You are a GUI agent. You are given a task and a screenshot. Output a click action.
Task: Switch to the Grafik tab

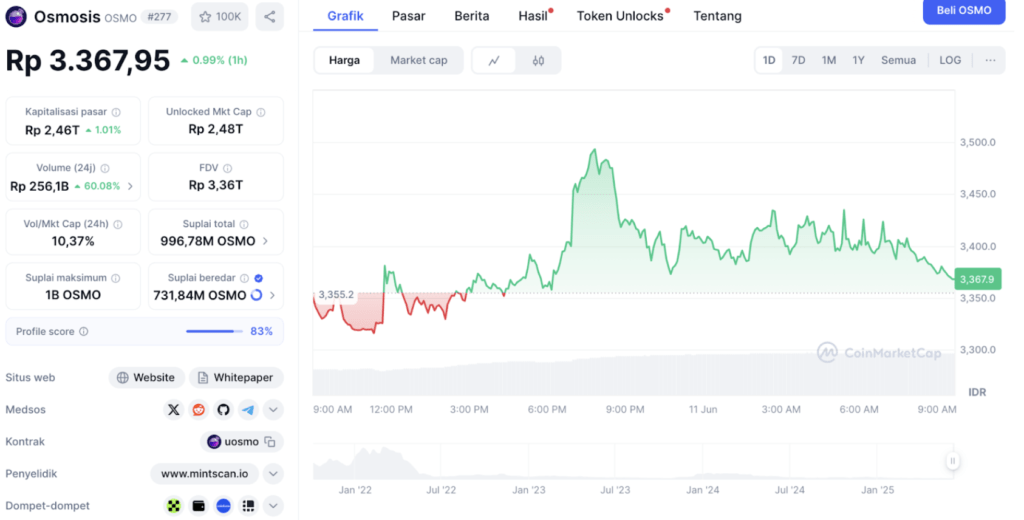point(345,16)
